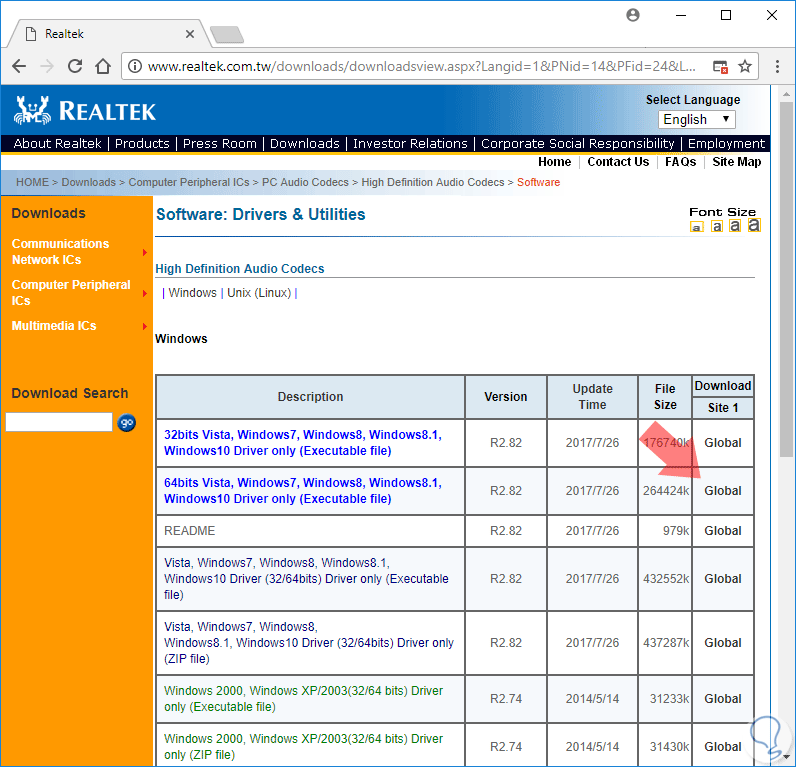Viewport: 796px width, 767px height.
Task: Jump to the Windows section link
Action: [192, 293]
